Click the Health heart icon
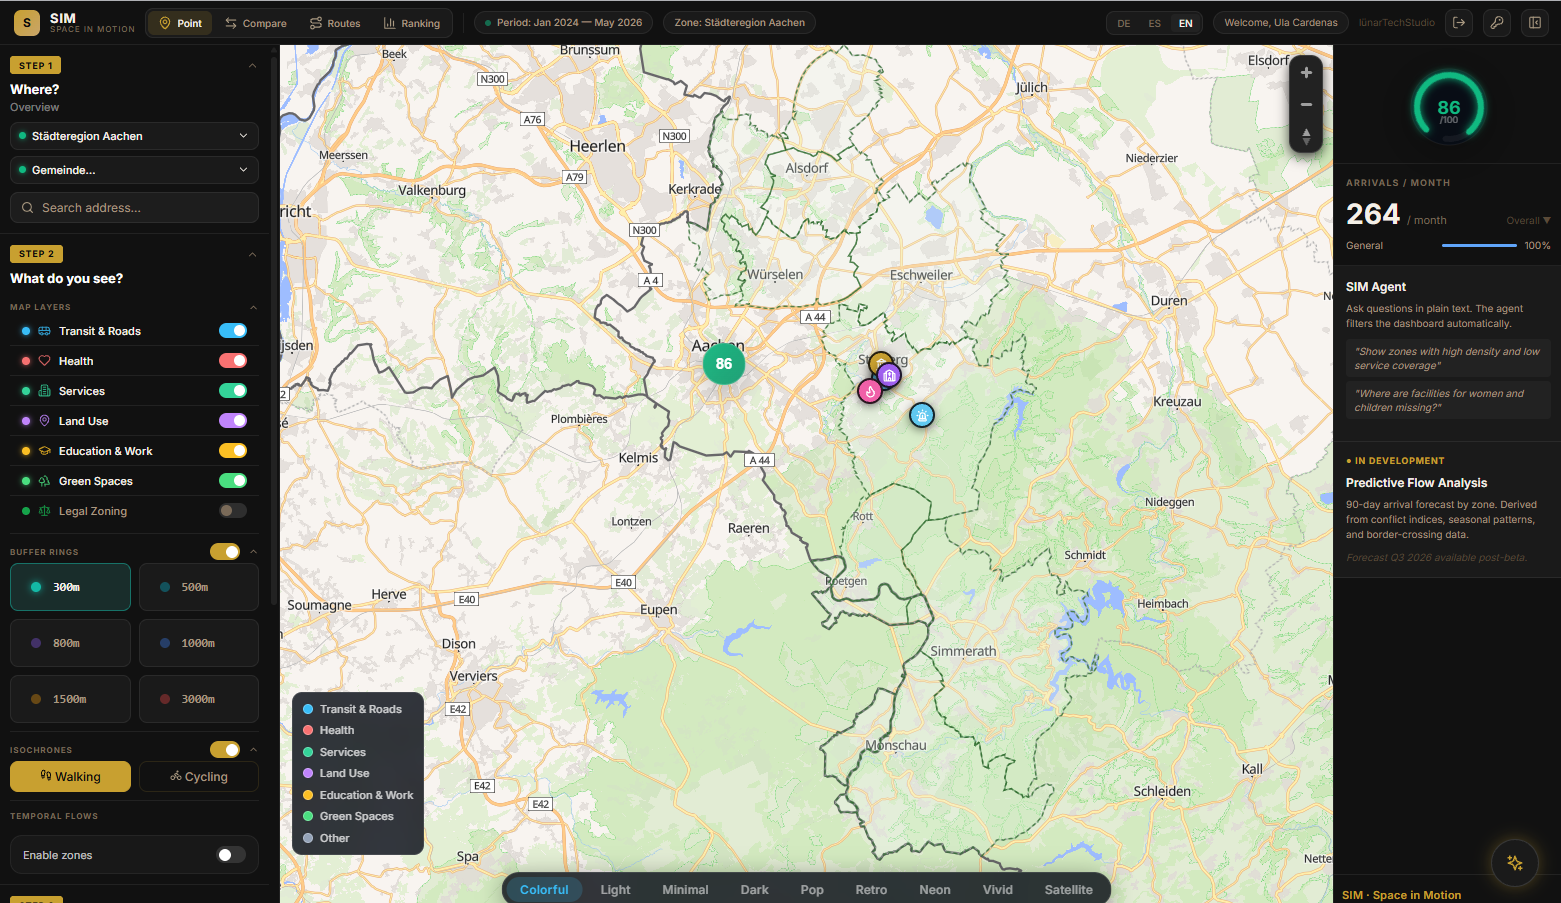Image resolution: width=1561 pixels, height=903 pixels. coord(44,361)
